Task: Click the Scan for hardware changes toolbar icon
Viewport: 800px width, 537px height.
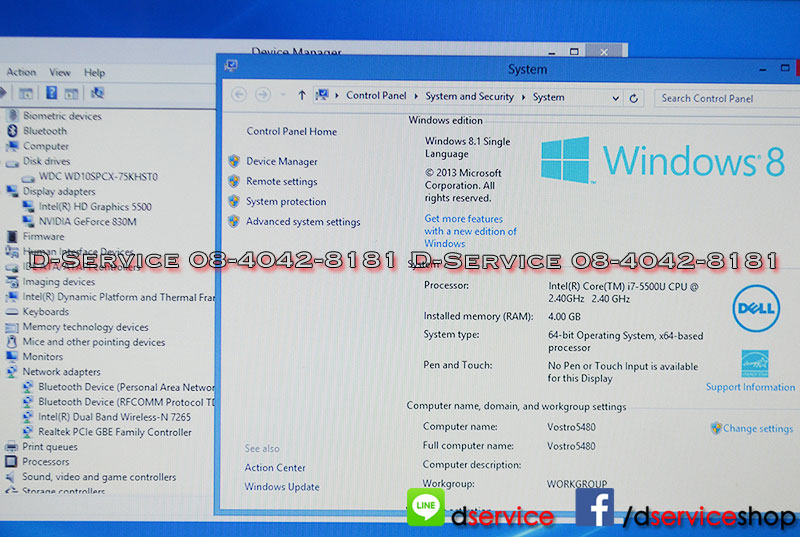Action: (97, 93)
